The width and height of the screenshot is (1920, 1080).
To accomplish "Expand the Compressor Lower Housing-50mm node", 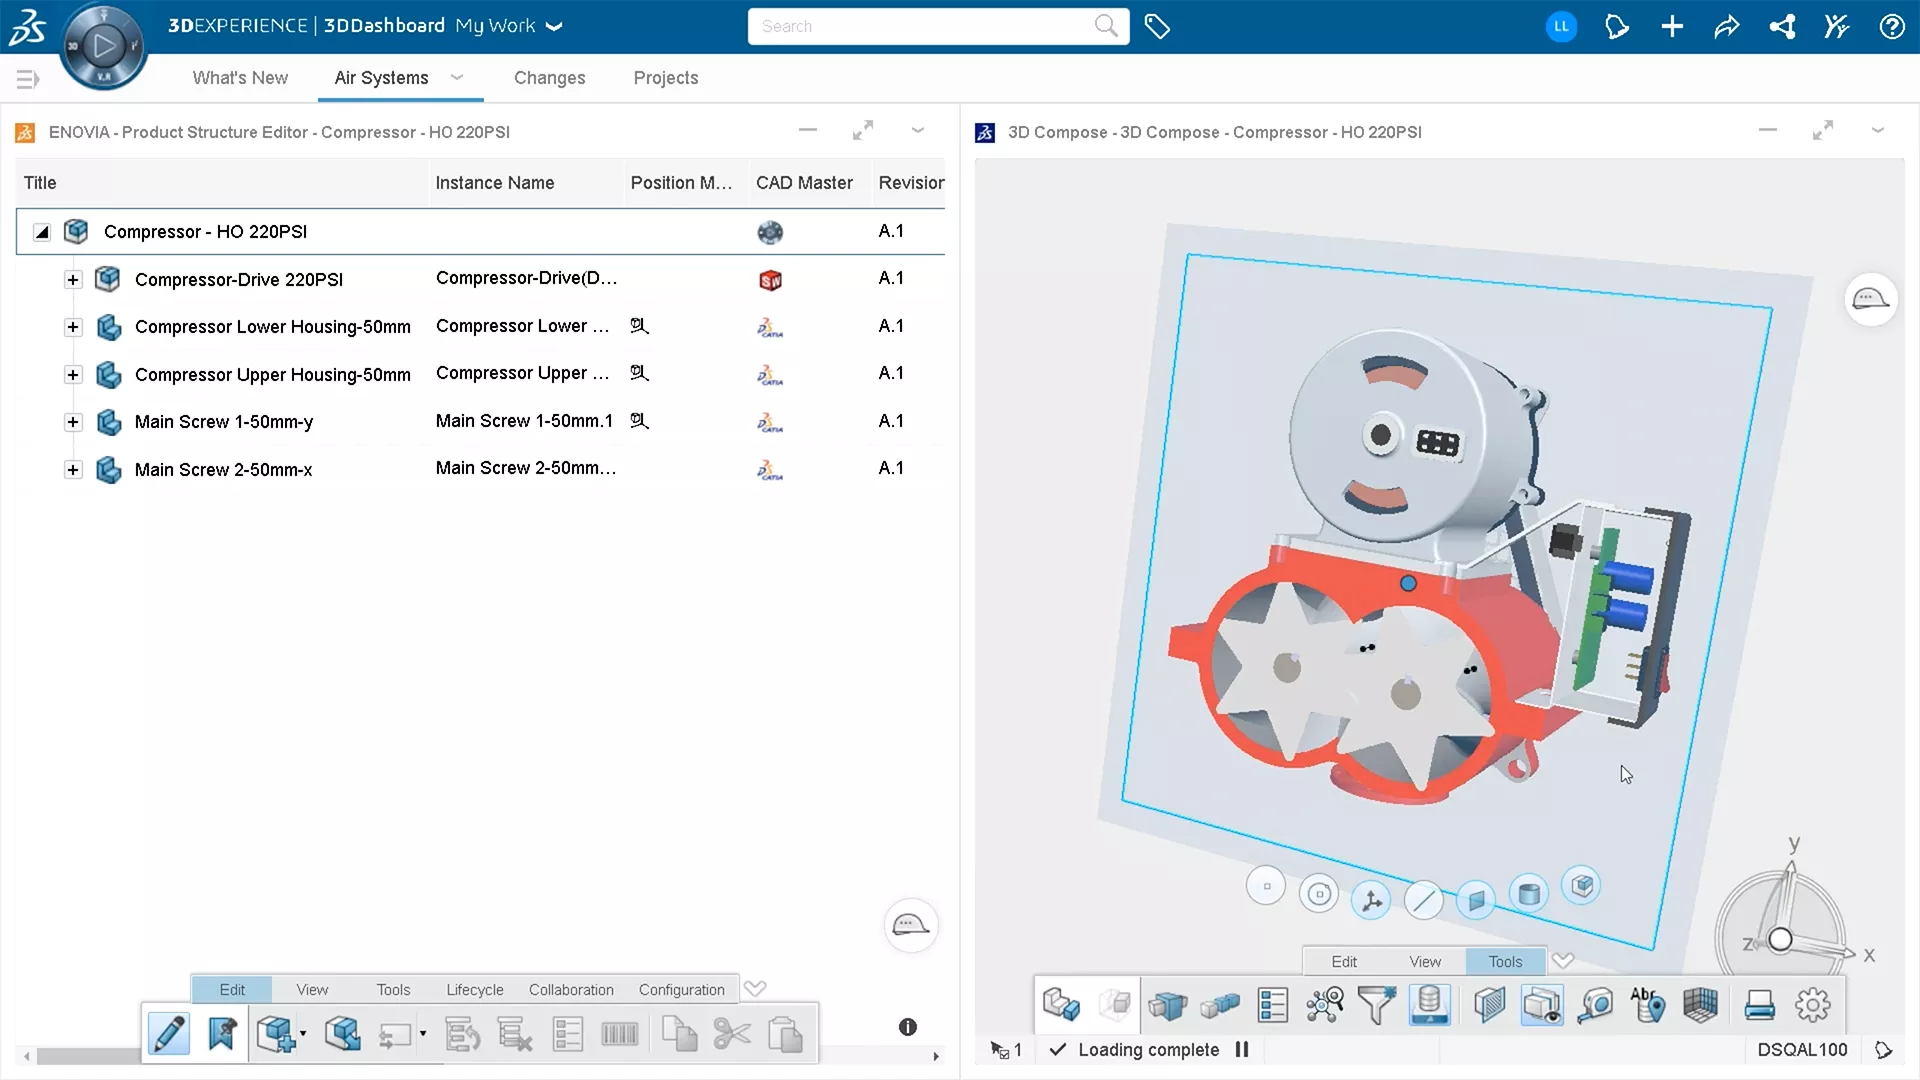I will (73, 327).
